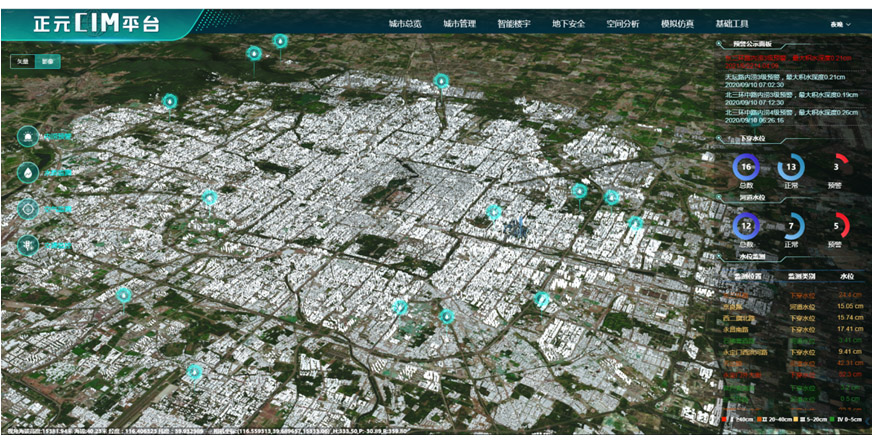Open the 夜晚 dropdown in top right

pos(839,23)
